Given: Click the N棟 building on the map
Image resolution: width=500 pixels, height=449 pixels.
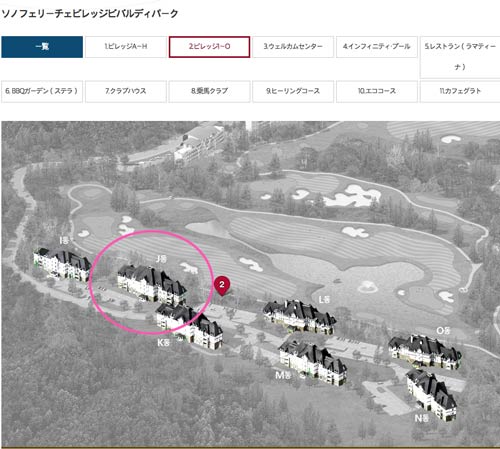Looking at the screenshot, I should coord(432,393).
